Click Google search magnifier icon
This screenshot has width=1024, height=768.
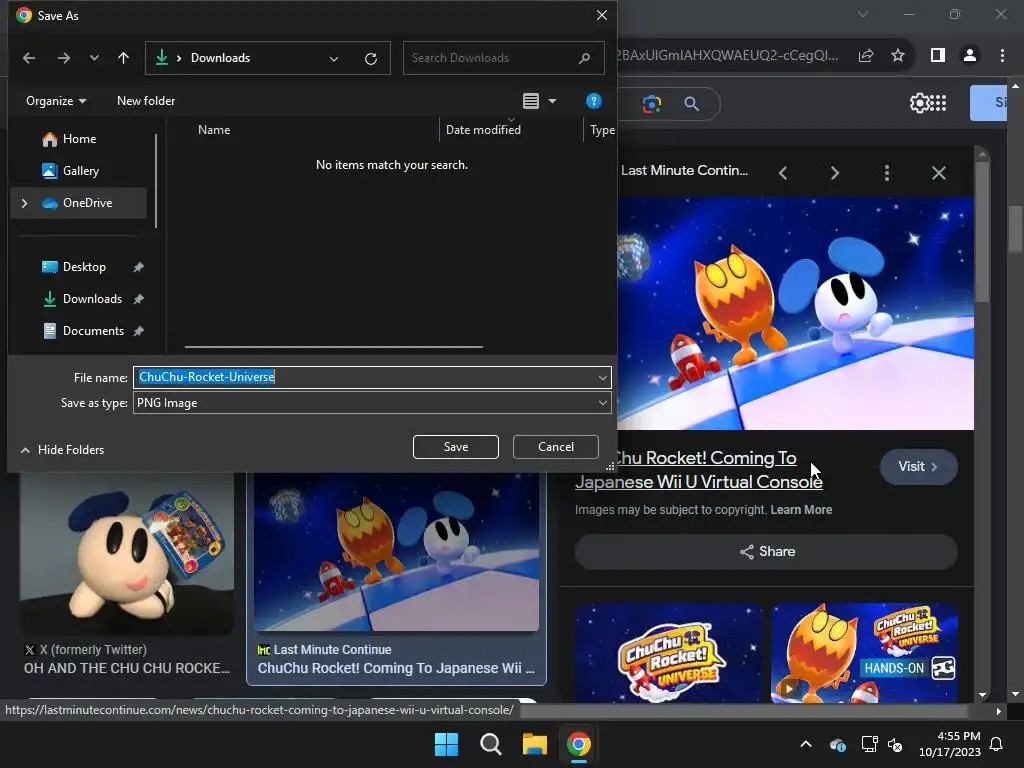691,103
